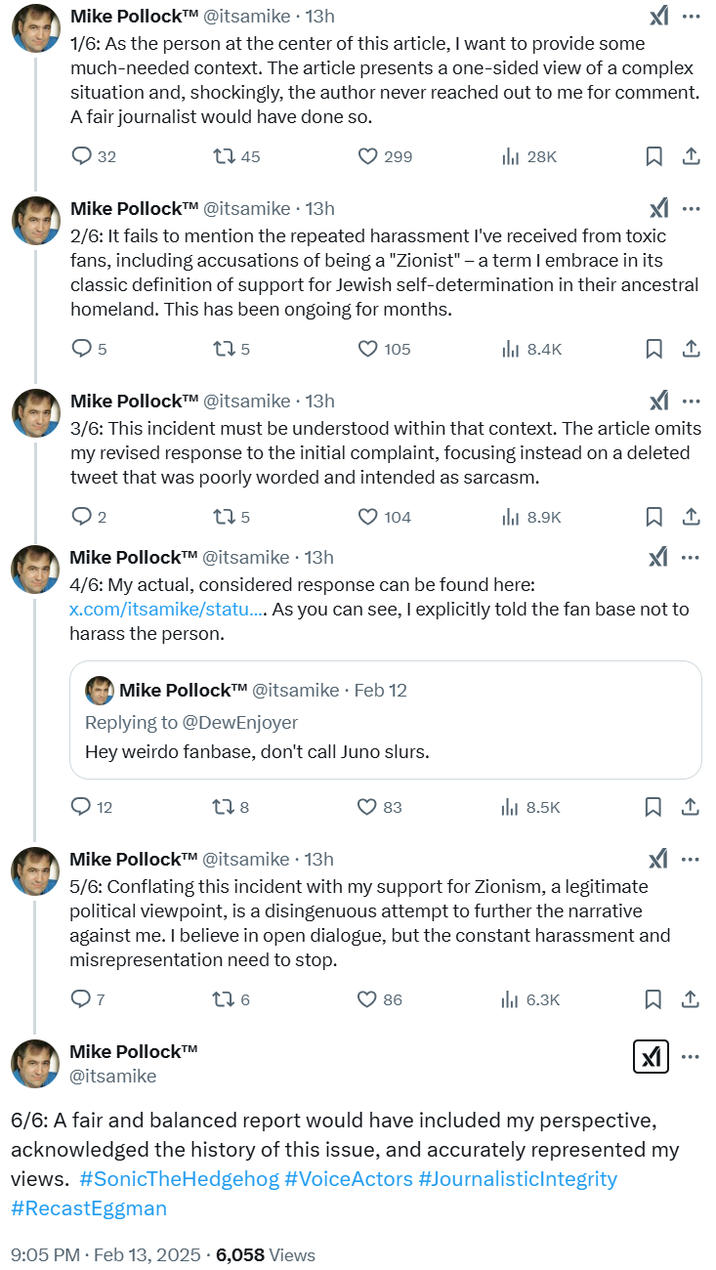Open the #RecastEggman hashtag
716x1270 pixels.
89,1208
